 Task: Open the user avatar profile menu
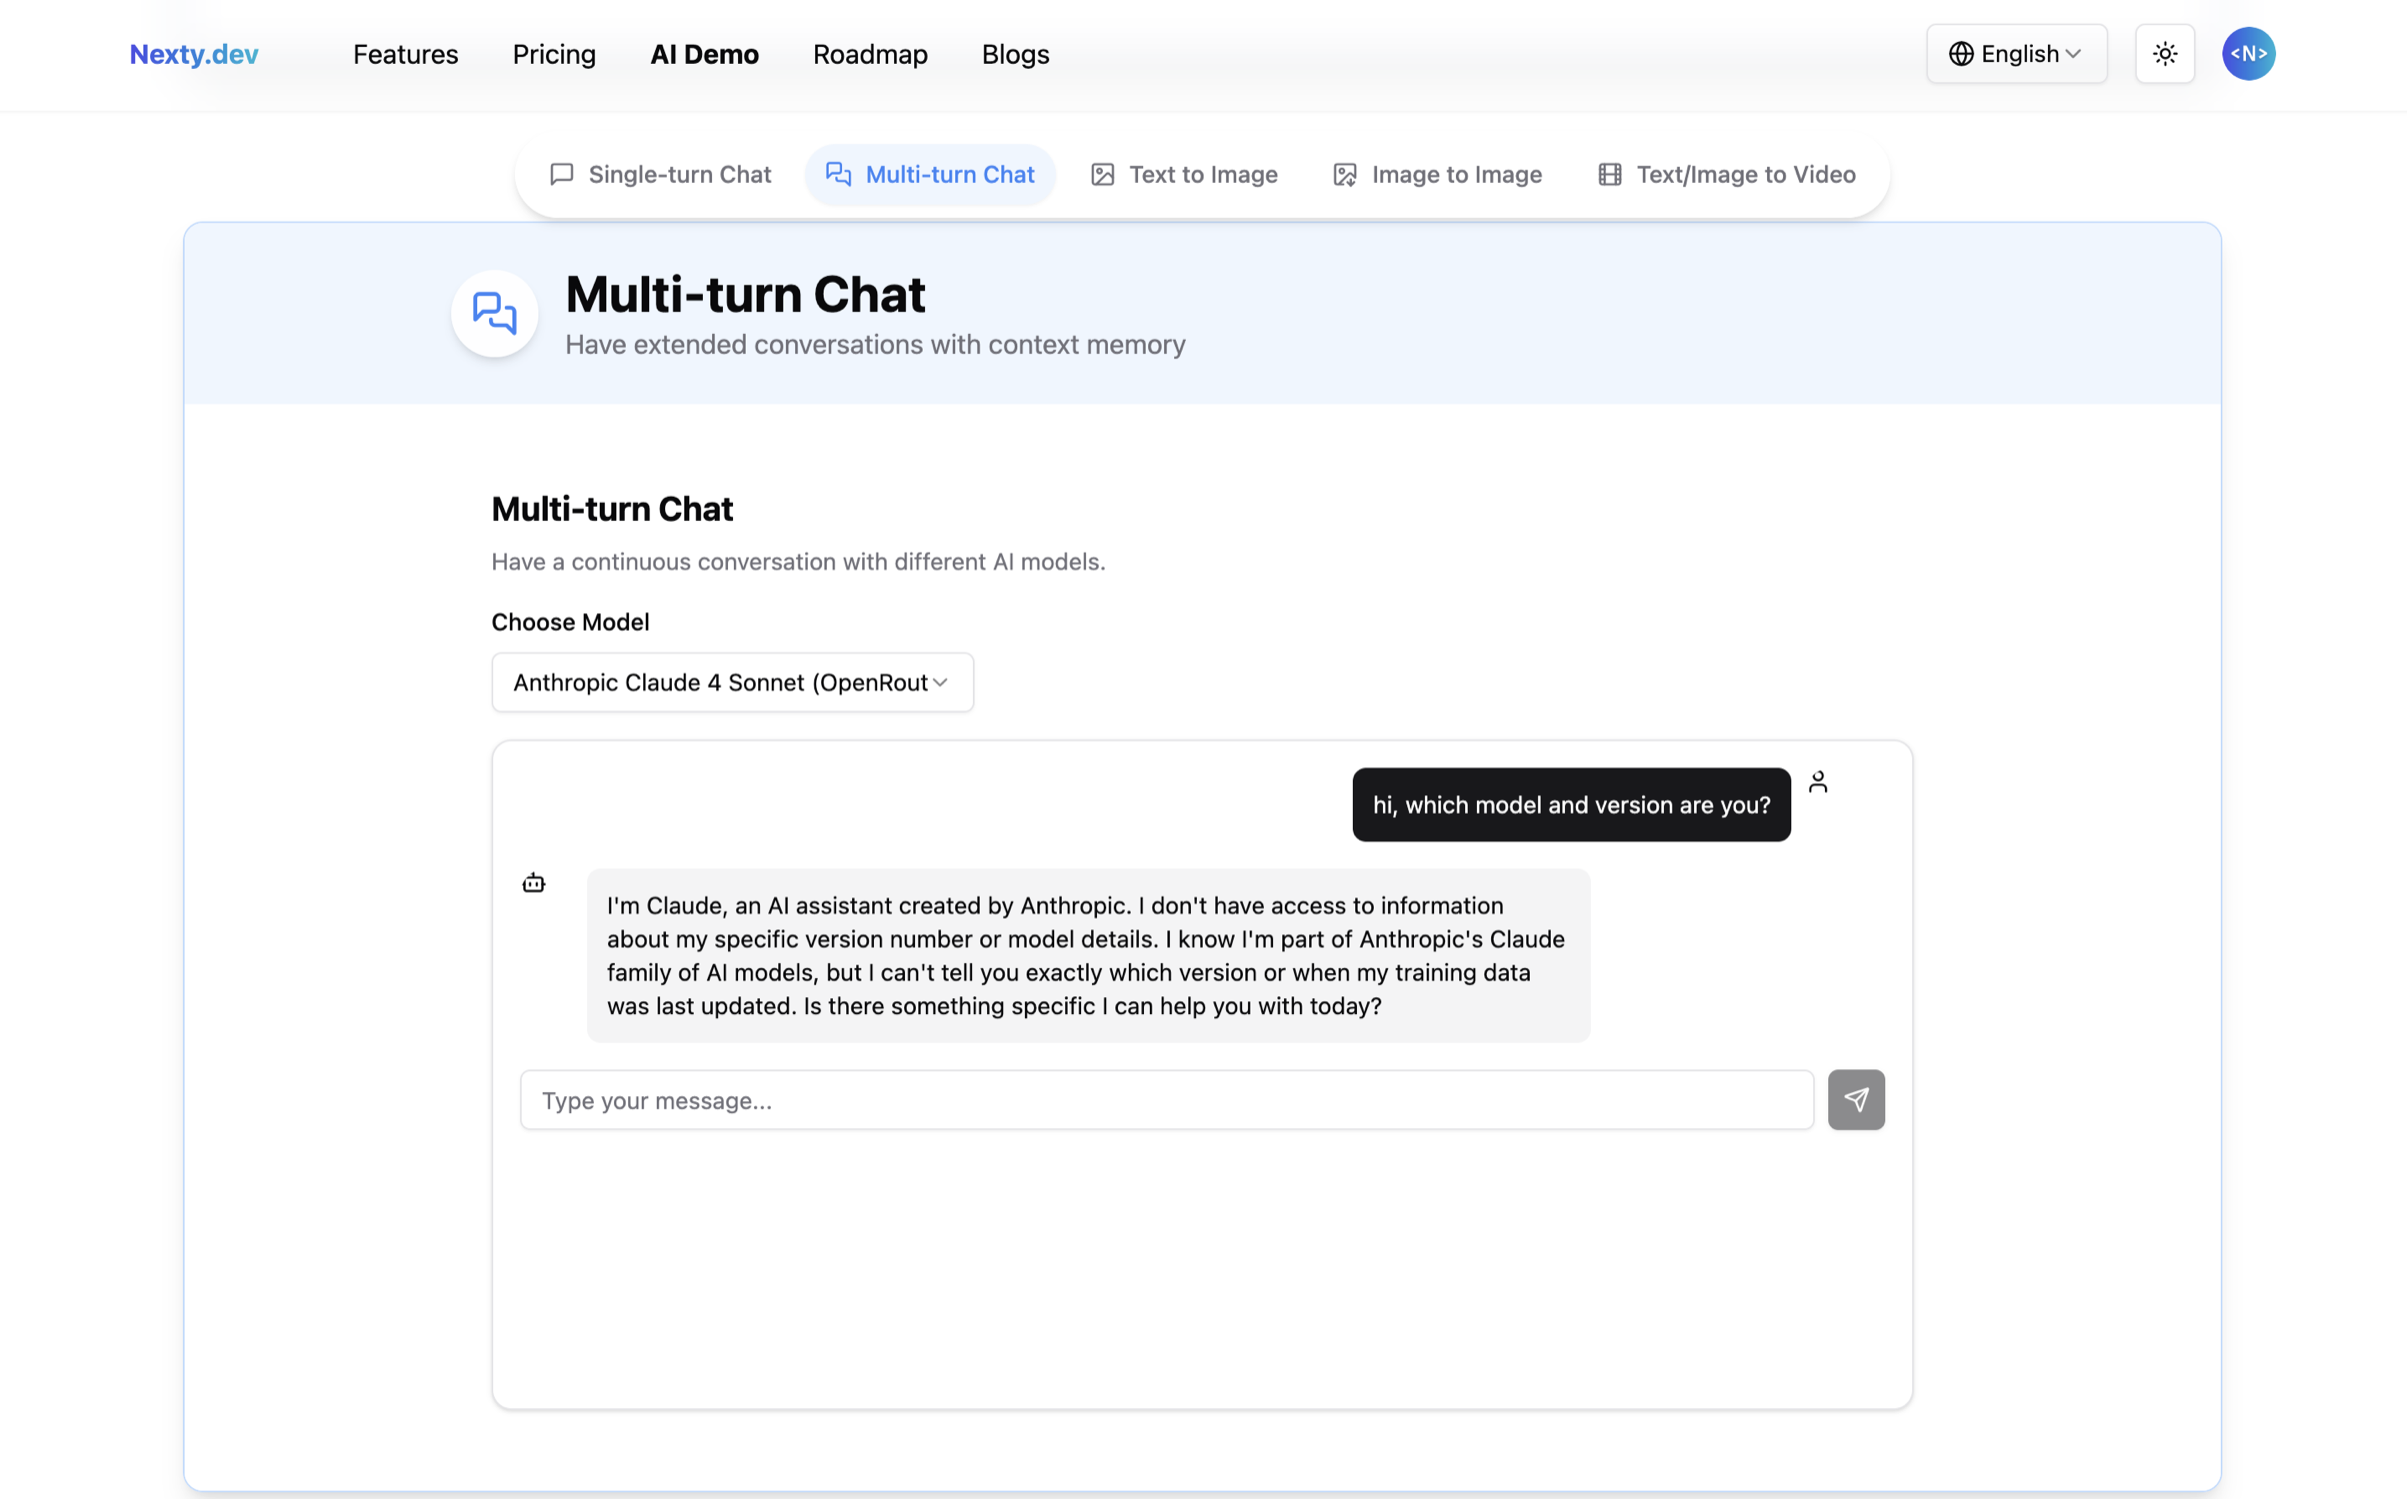click(x=2248, y=53)
